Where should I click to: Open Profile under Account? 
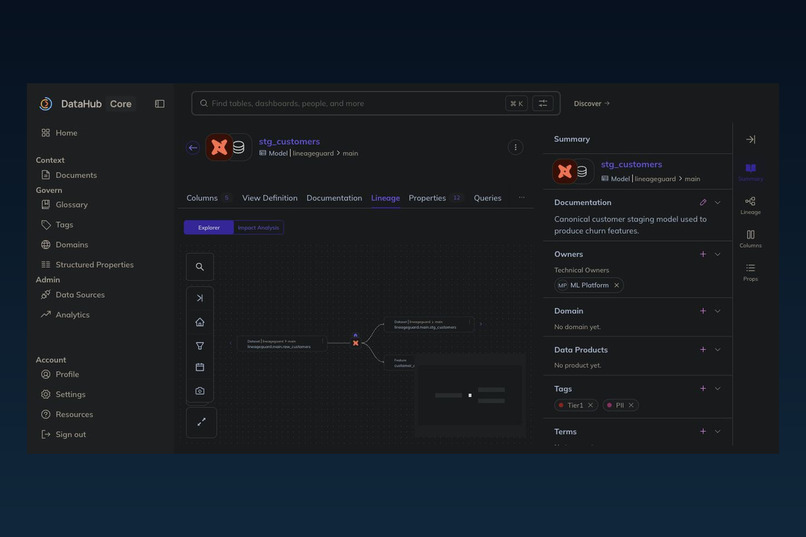[x=60, y=374]
